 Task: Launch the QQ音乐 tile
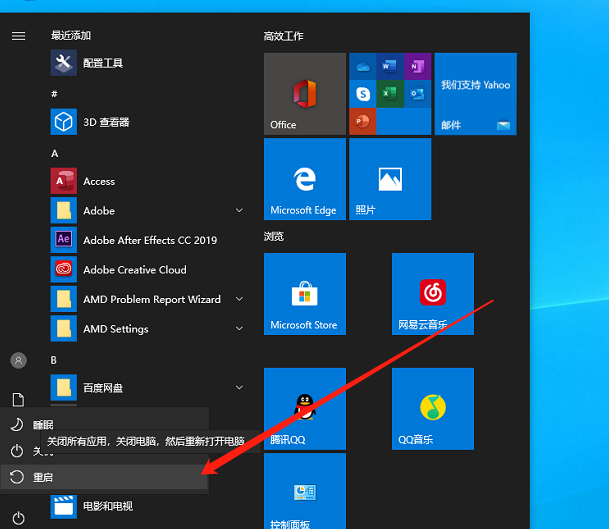[x=433, y=409]
